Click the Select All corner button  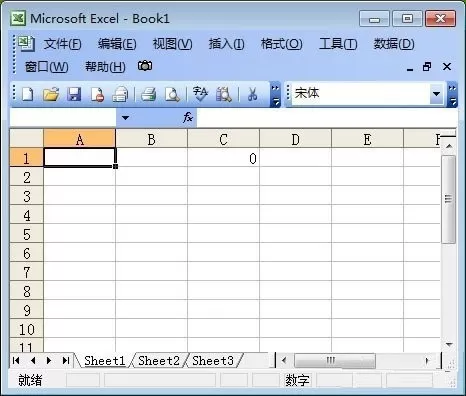[27, 139]
